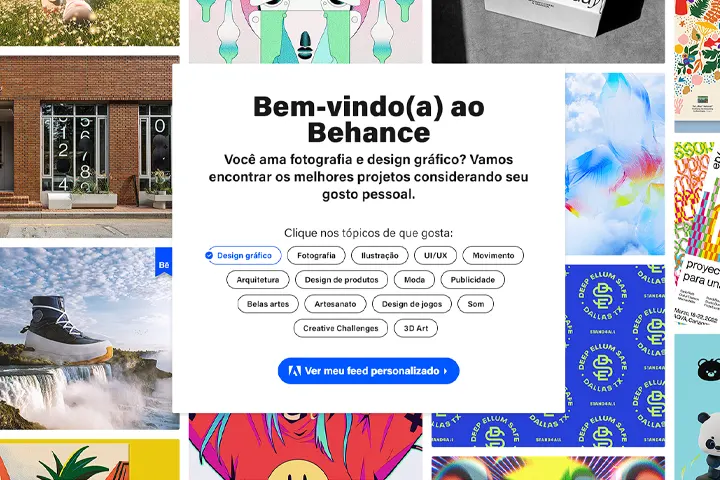Select the Movimento topic chip
The width and height of the screenshot is (720, 480).
coord(493,255)
